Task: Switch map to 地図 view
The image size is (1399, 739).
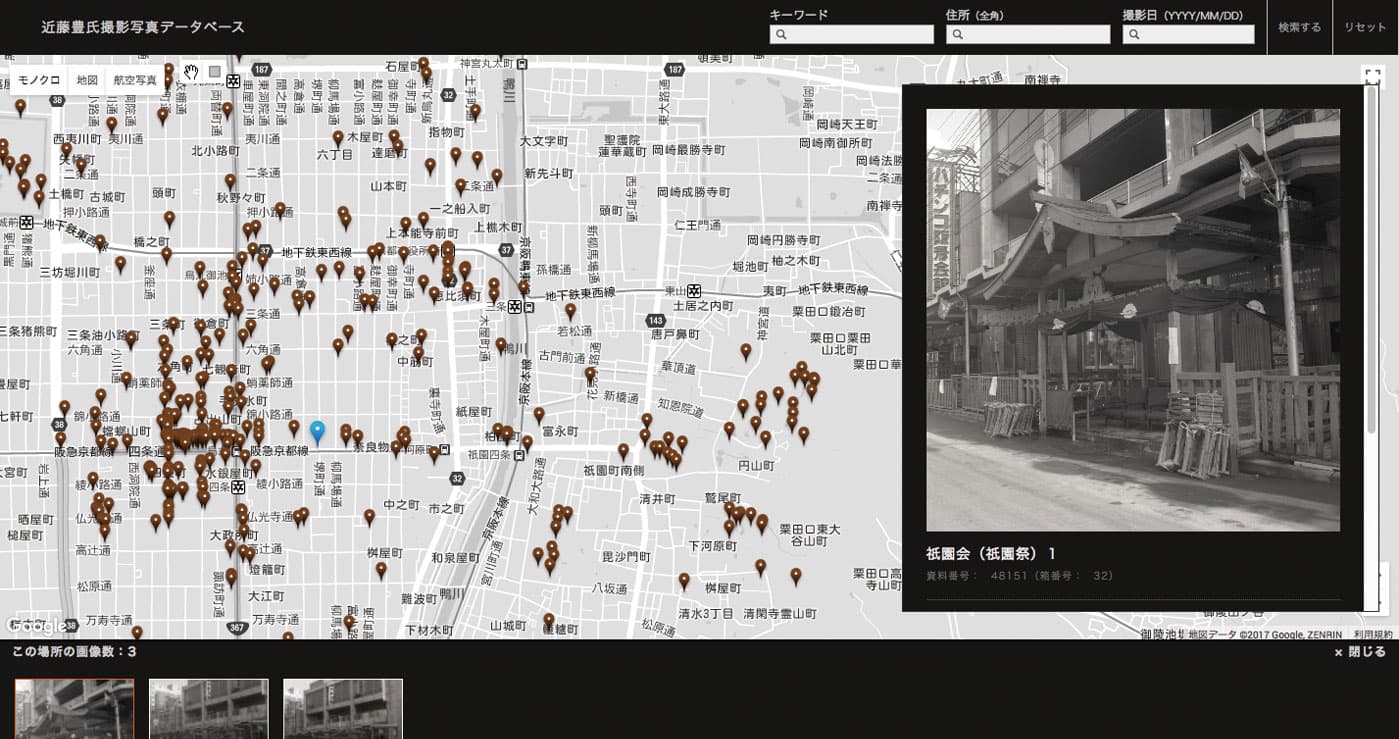Action: tap(87, 80)
